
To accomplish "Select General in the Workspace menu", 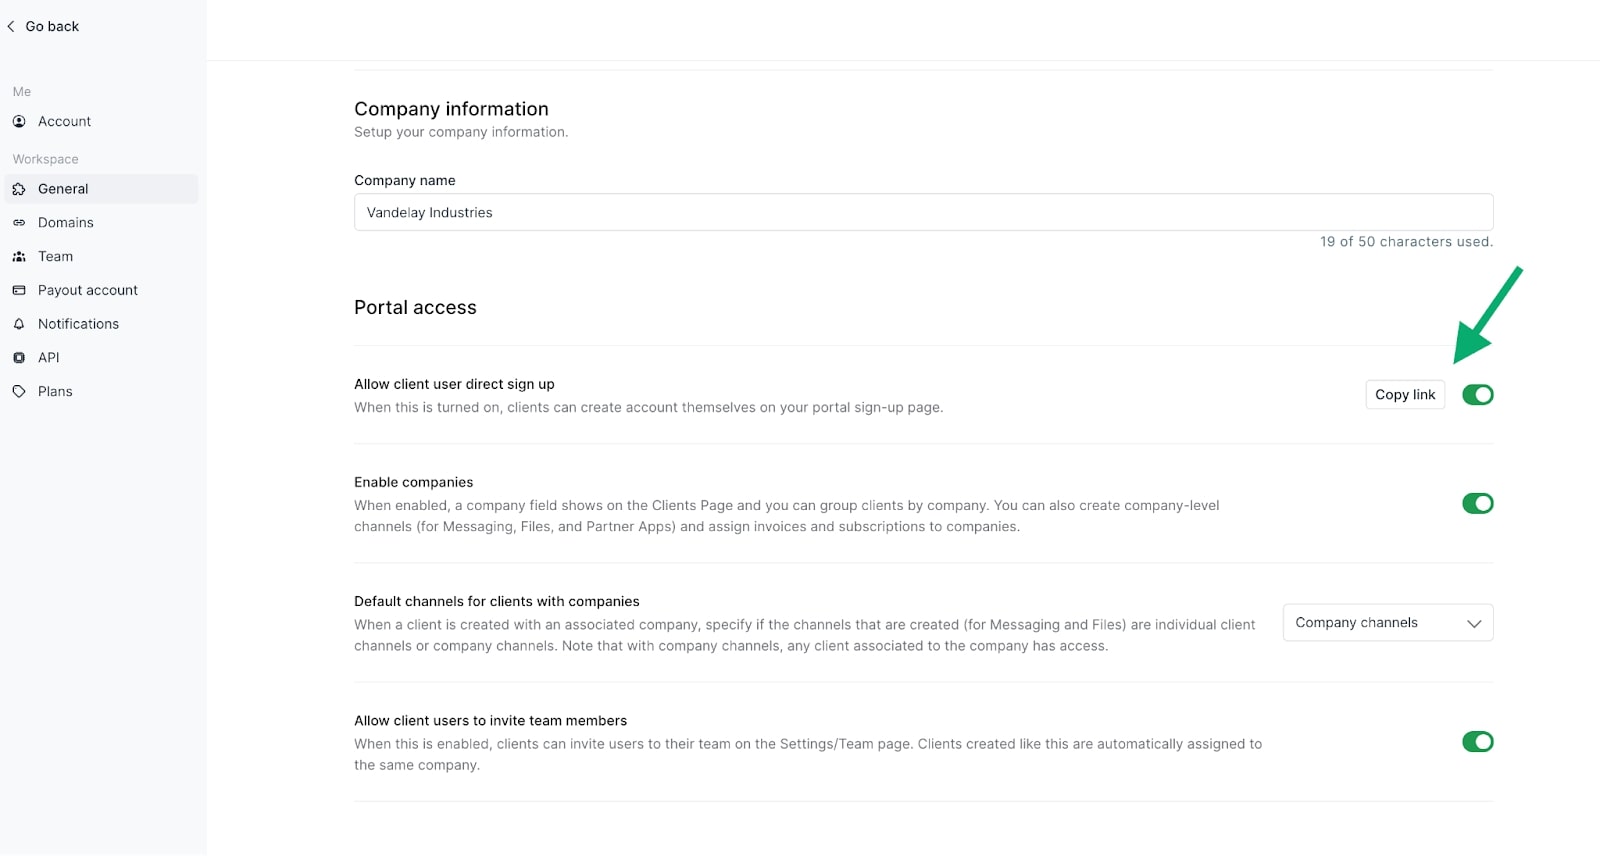I will [62, 188].
